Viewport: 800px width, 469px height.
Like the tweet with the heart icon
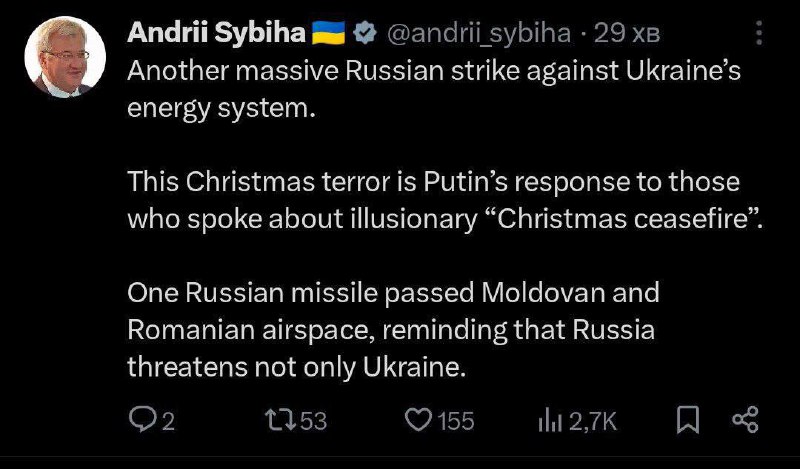pos(417,420)
